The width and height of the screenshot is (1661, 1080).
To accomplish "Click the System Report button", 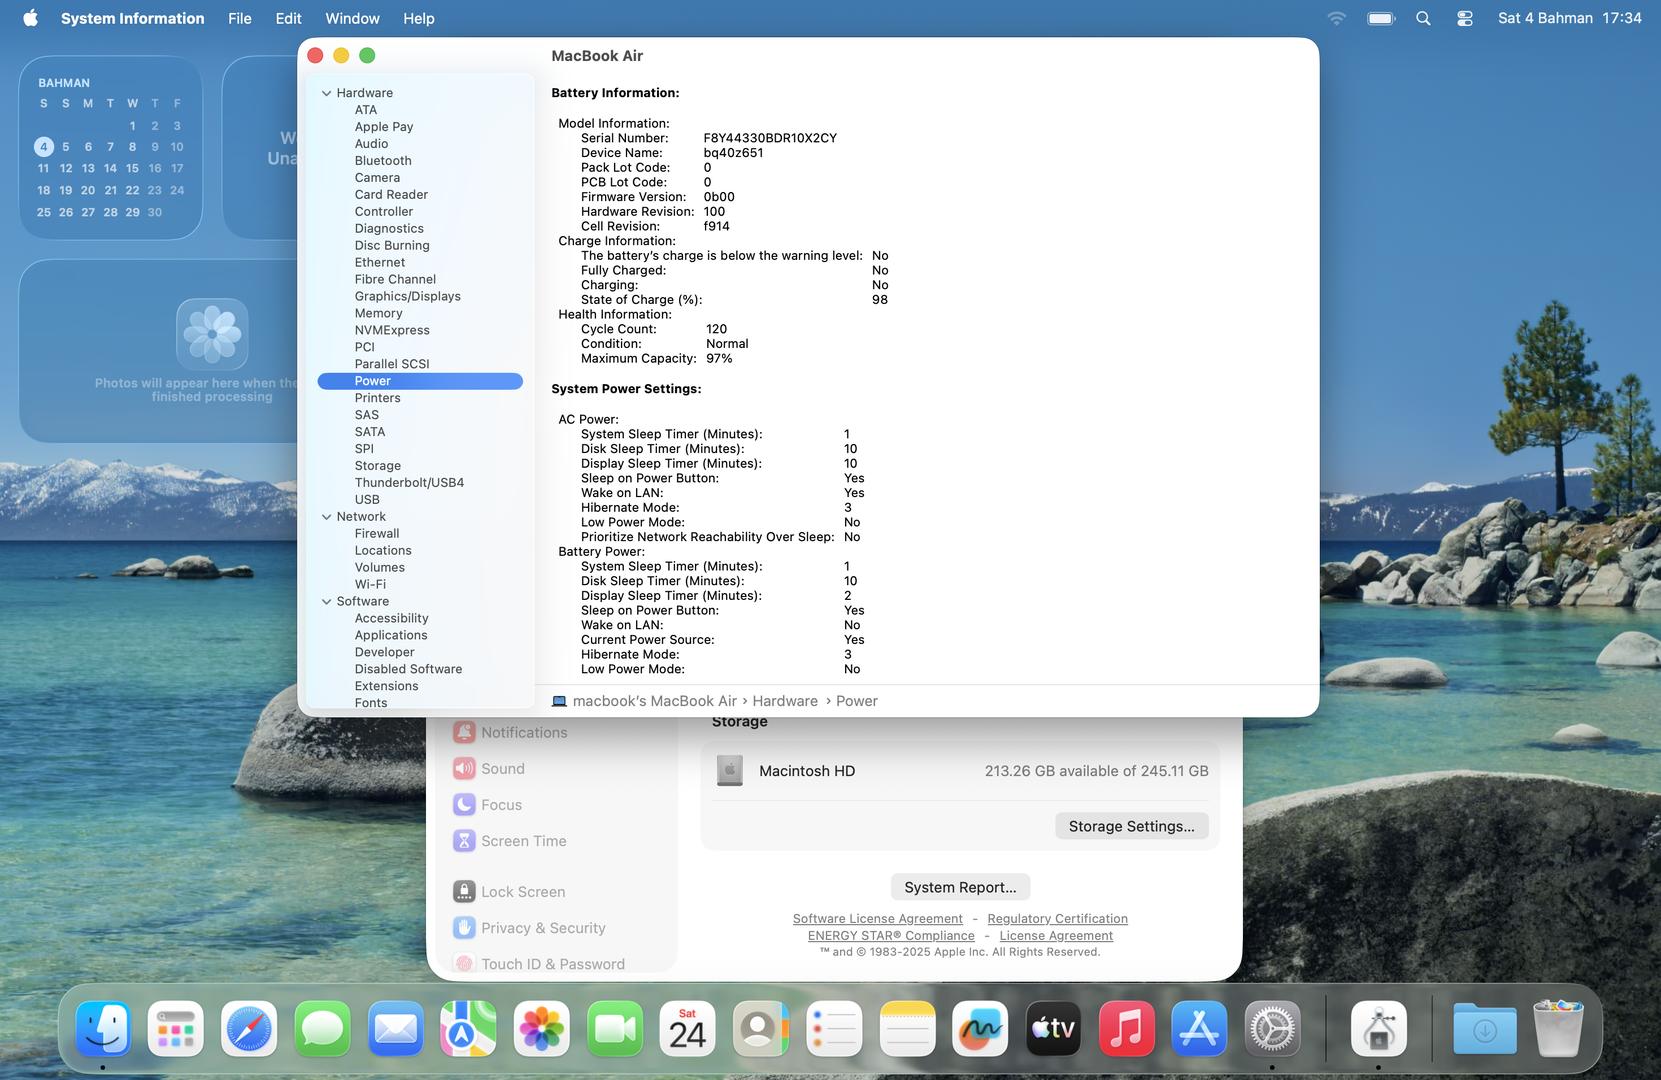I will (959, 887).
